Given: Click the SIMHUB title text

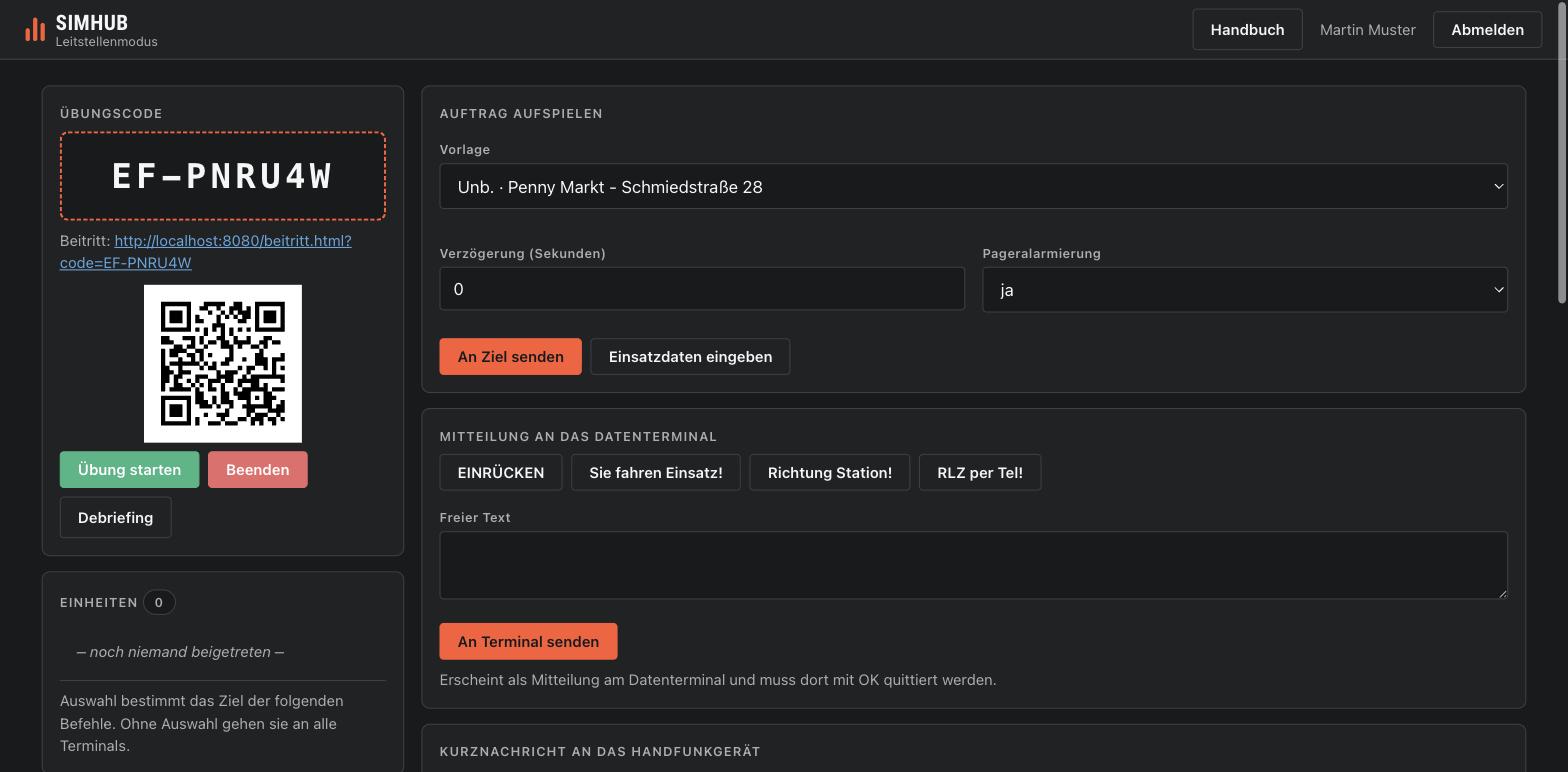Looking at the screenshot, I should (x=92, y=23).
